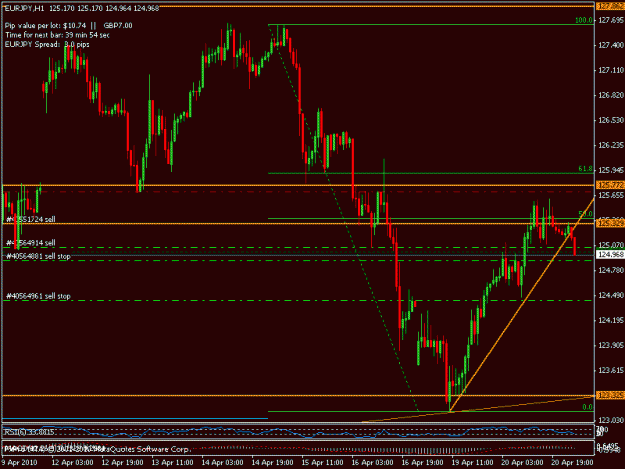Viewport: 625px width, 469px height.
Task: Select the order label ending 51724 sell
Action: coord(31,219)
